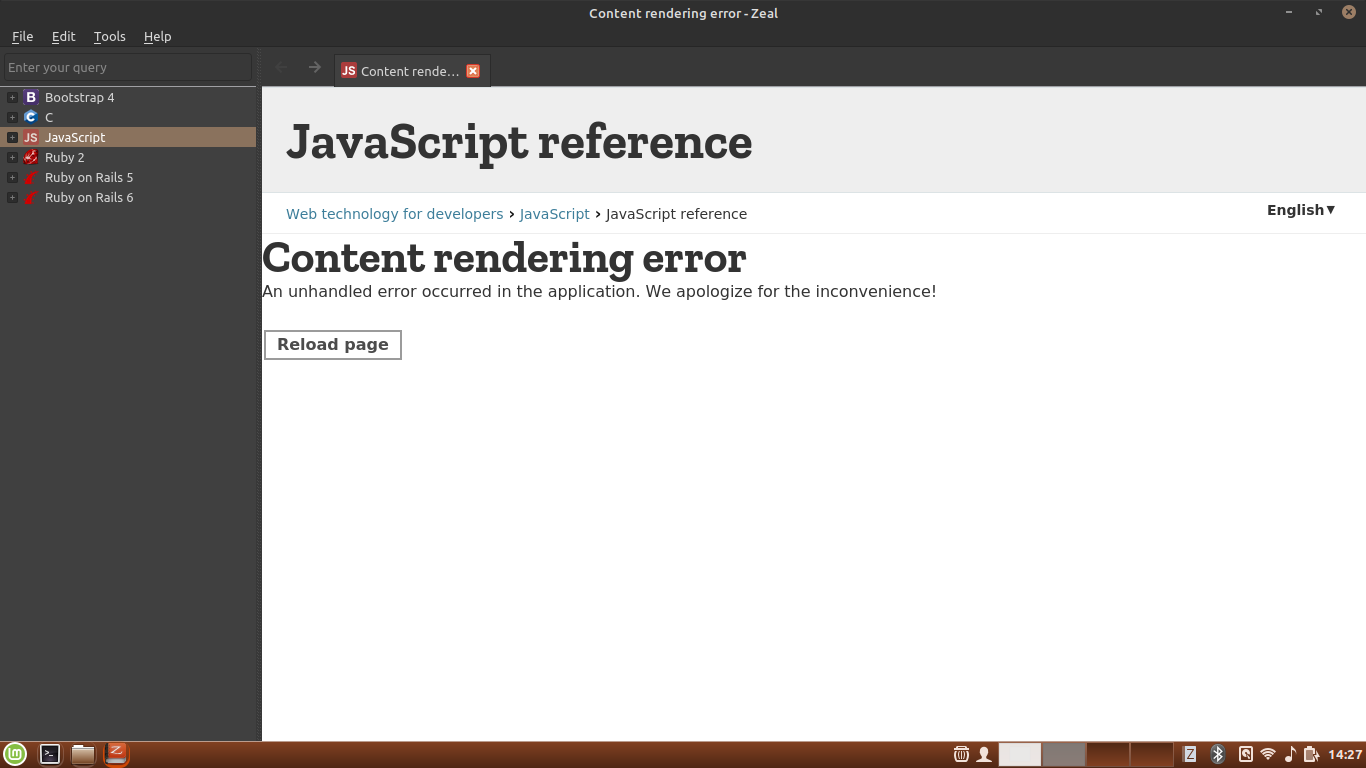This screenshot has height=768, width=1366.
Task: Open the Help menu
Action: (x=158, y=36)
